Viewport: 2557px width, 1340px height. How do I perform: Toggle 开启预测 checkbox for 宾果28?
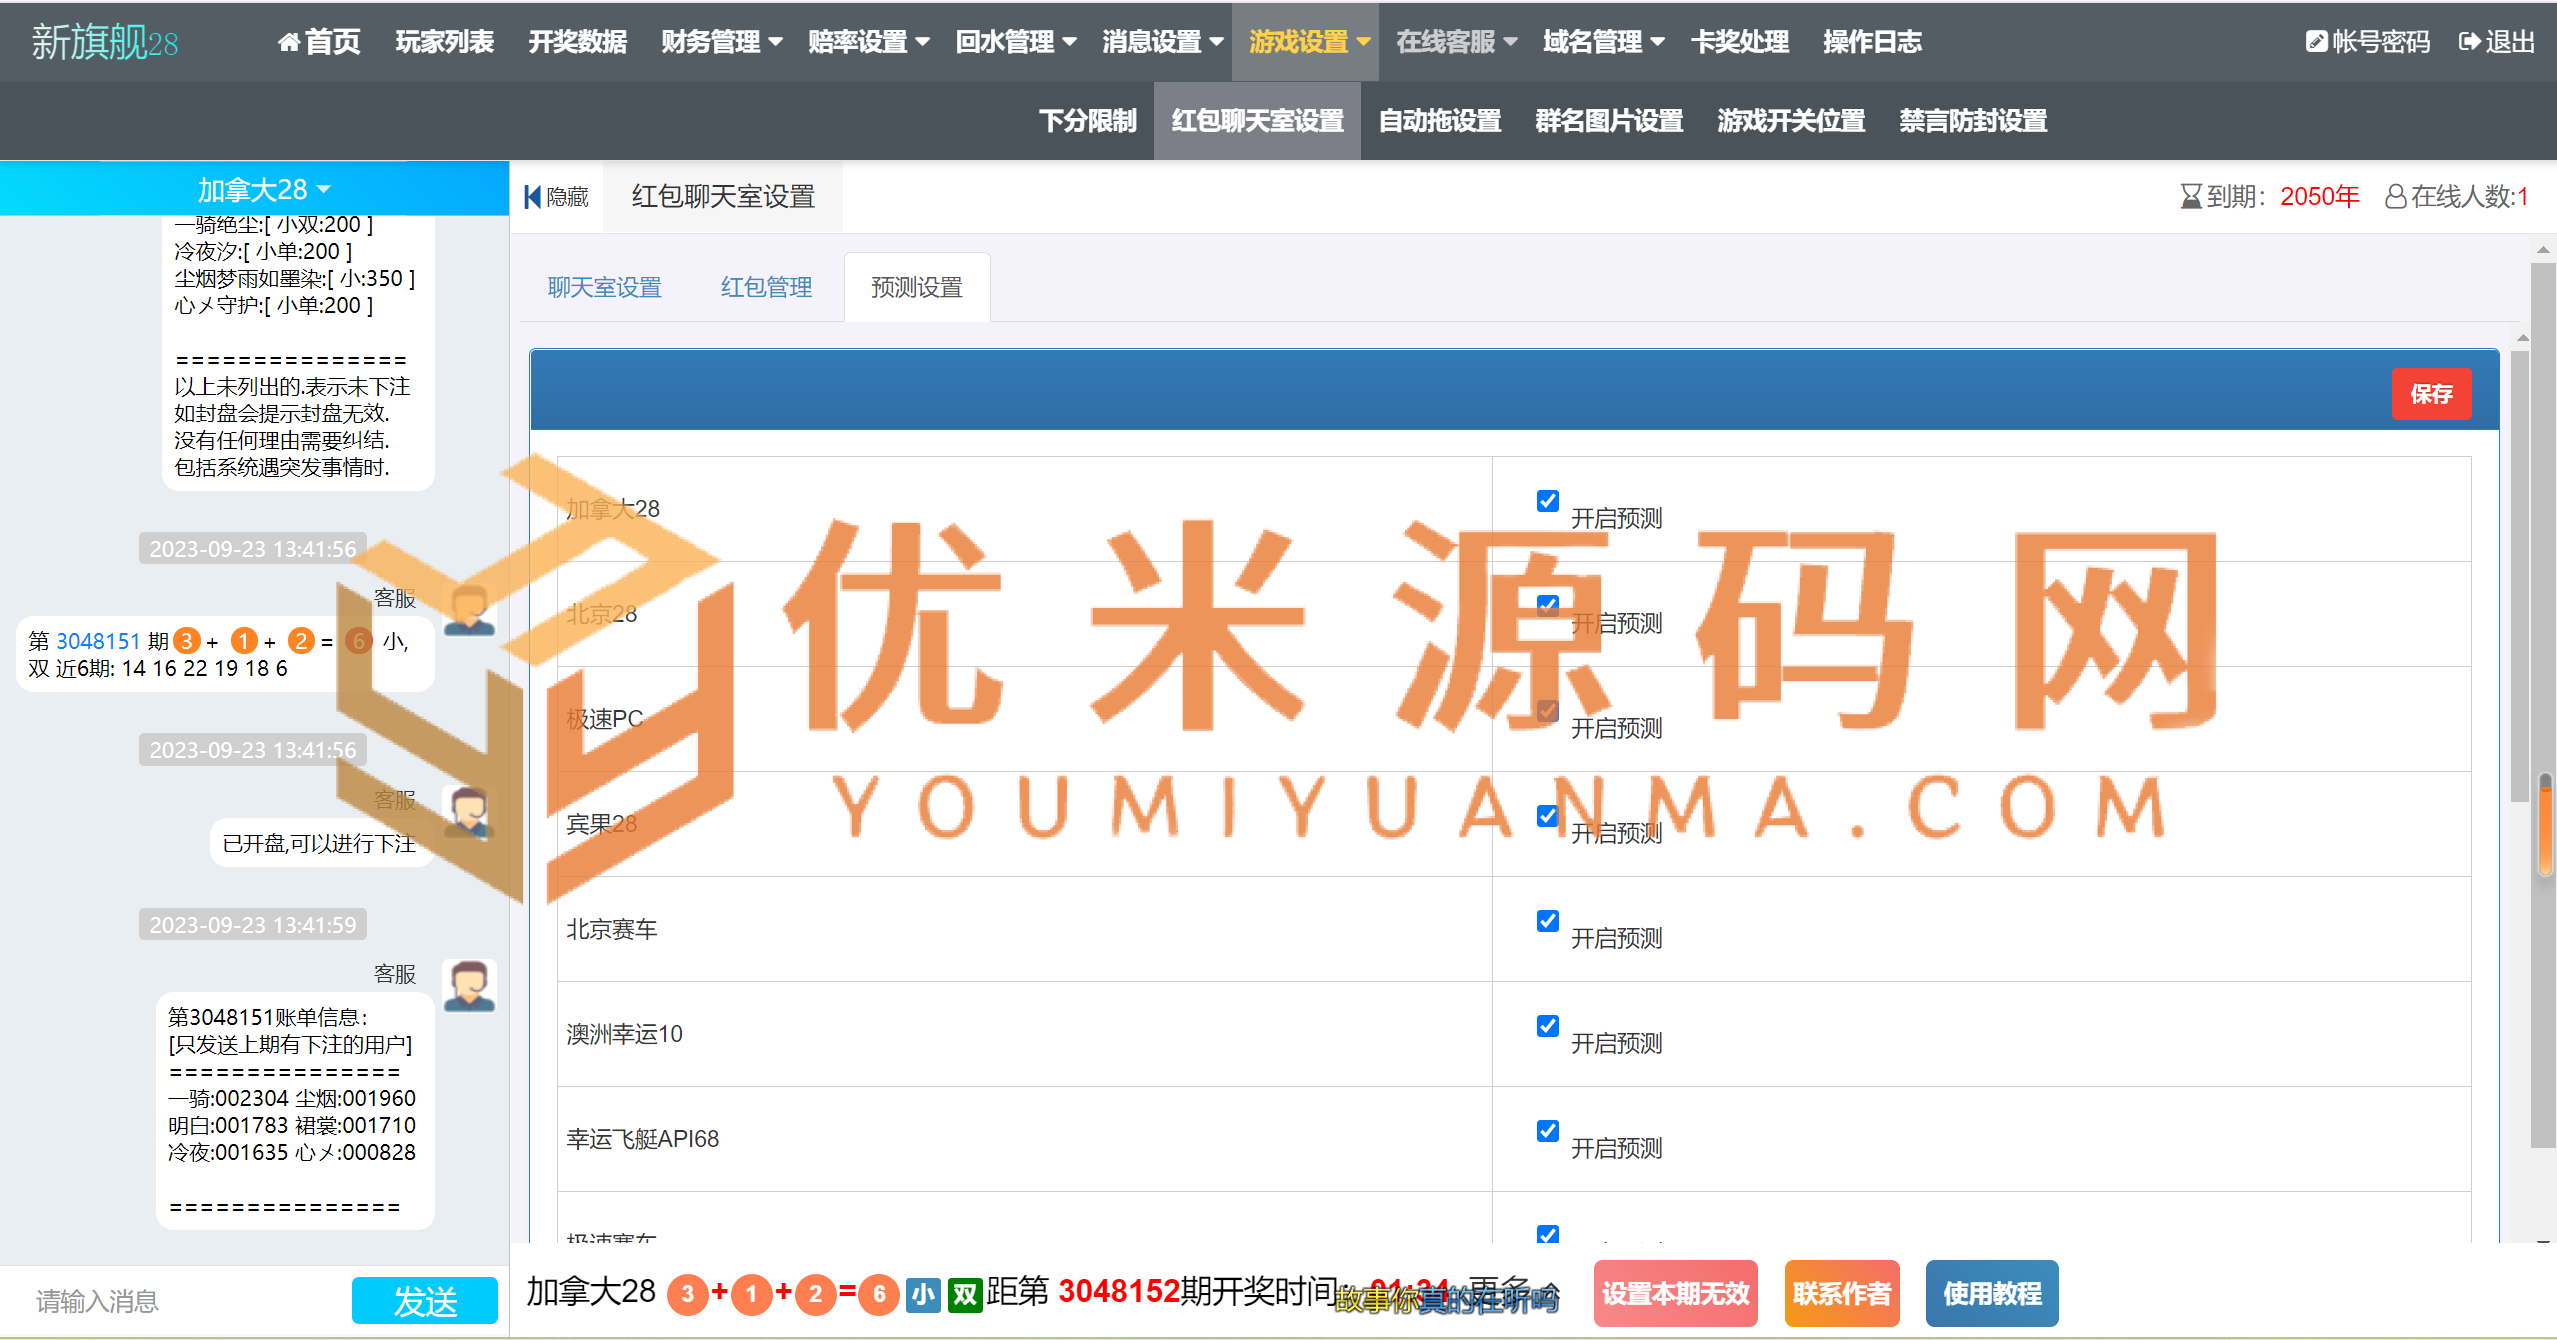[x=1548, y=816]
